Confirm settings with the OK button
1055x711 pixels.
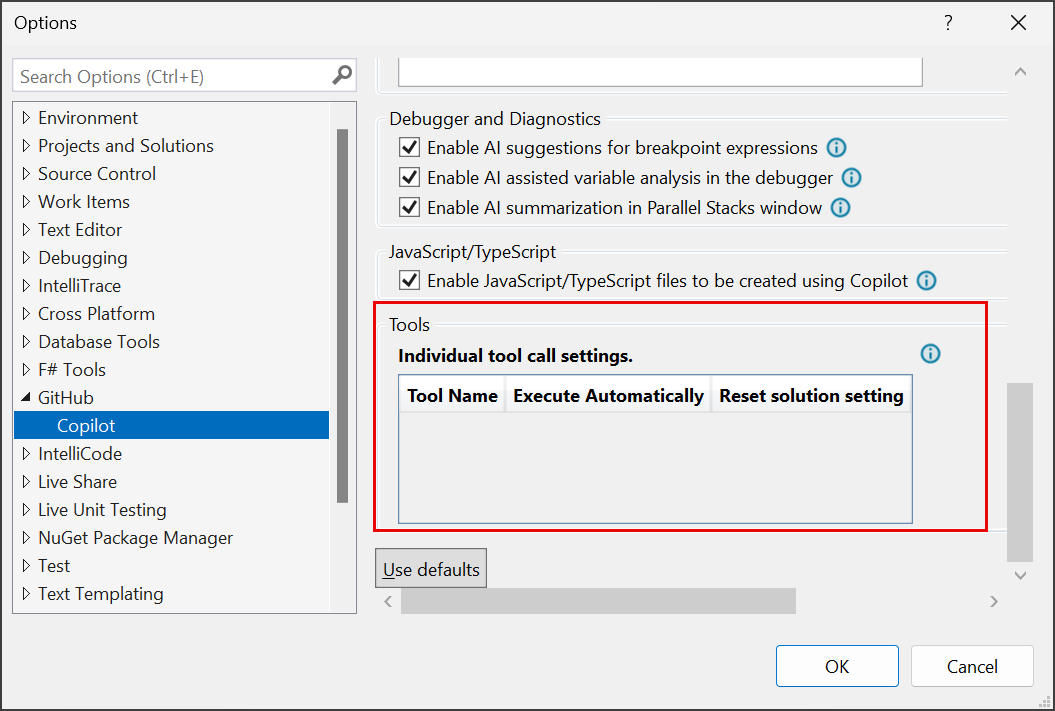[x=837, y=665]
